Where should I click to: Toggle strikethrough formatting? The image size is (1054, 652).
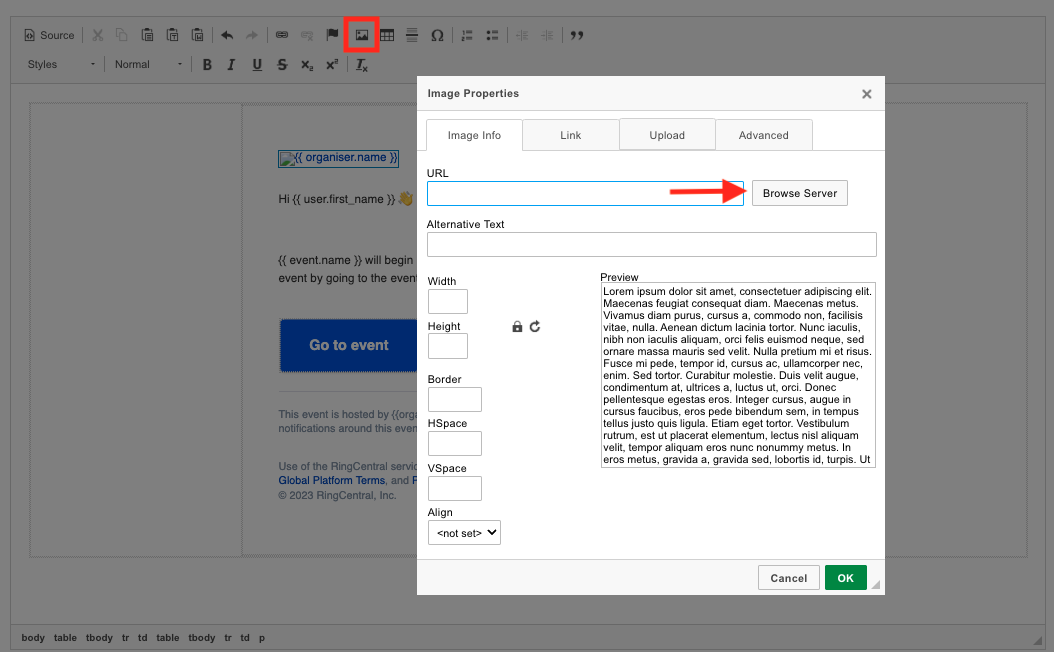point(282,65)
